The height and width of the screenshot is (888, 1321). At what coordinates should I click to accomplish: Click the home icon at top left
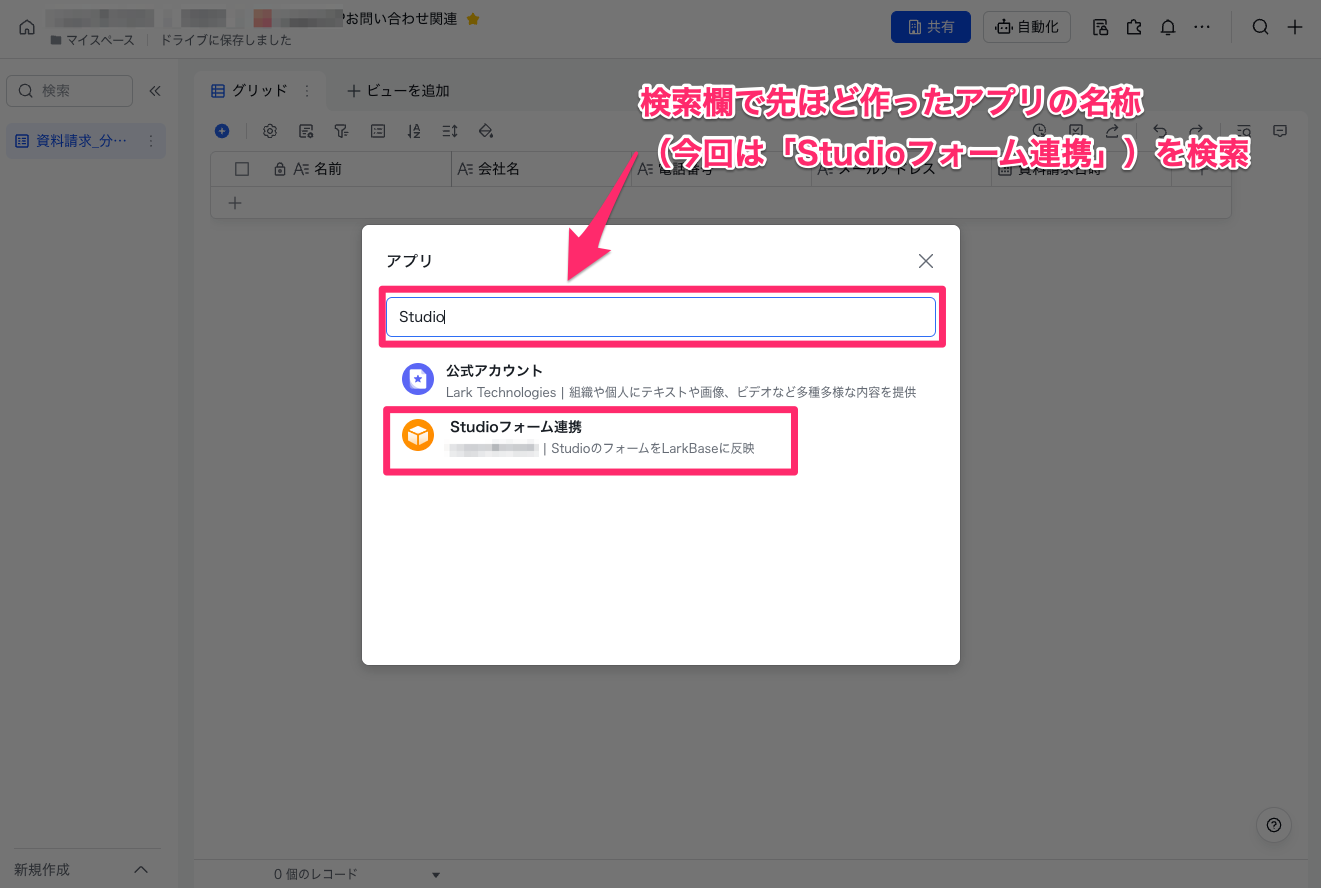27,27
